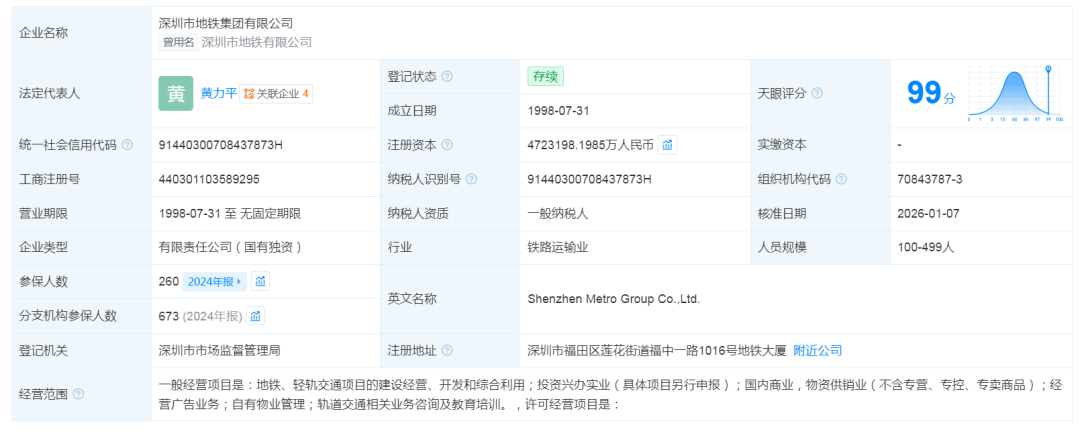Screen dimensions: 1080x432
Task: Click the green 黄 avatar icon
Action: coord(176,94)
